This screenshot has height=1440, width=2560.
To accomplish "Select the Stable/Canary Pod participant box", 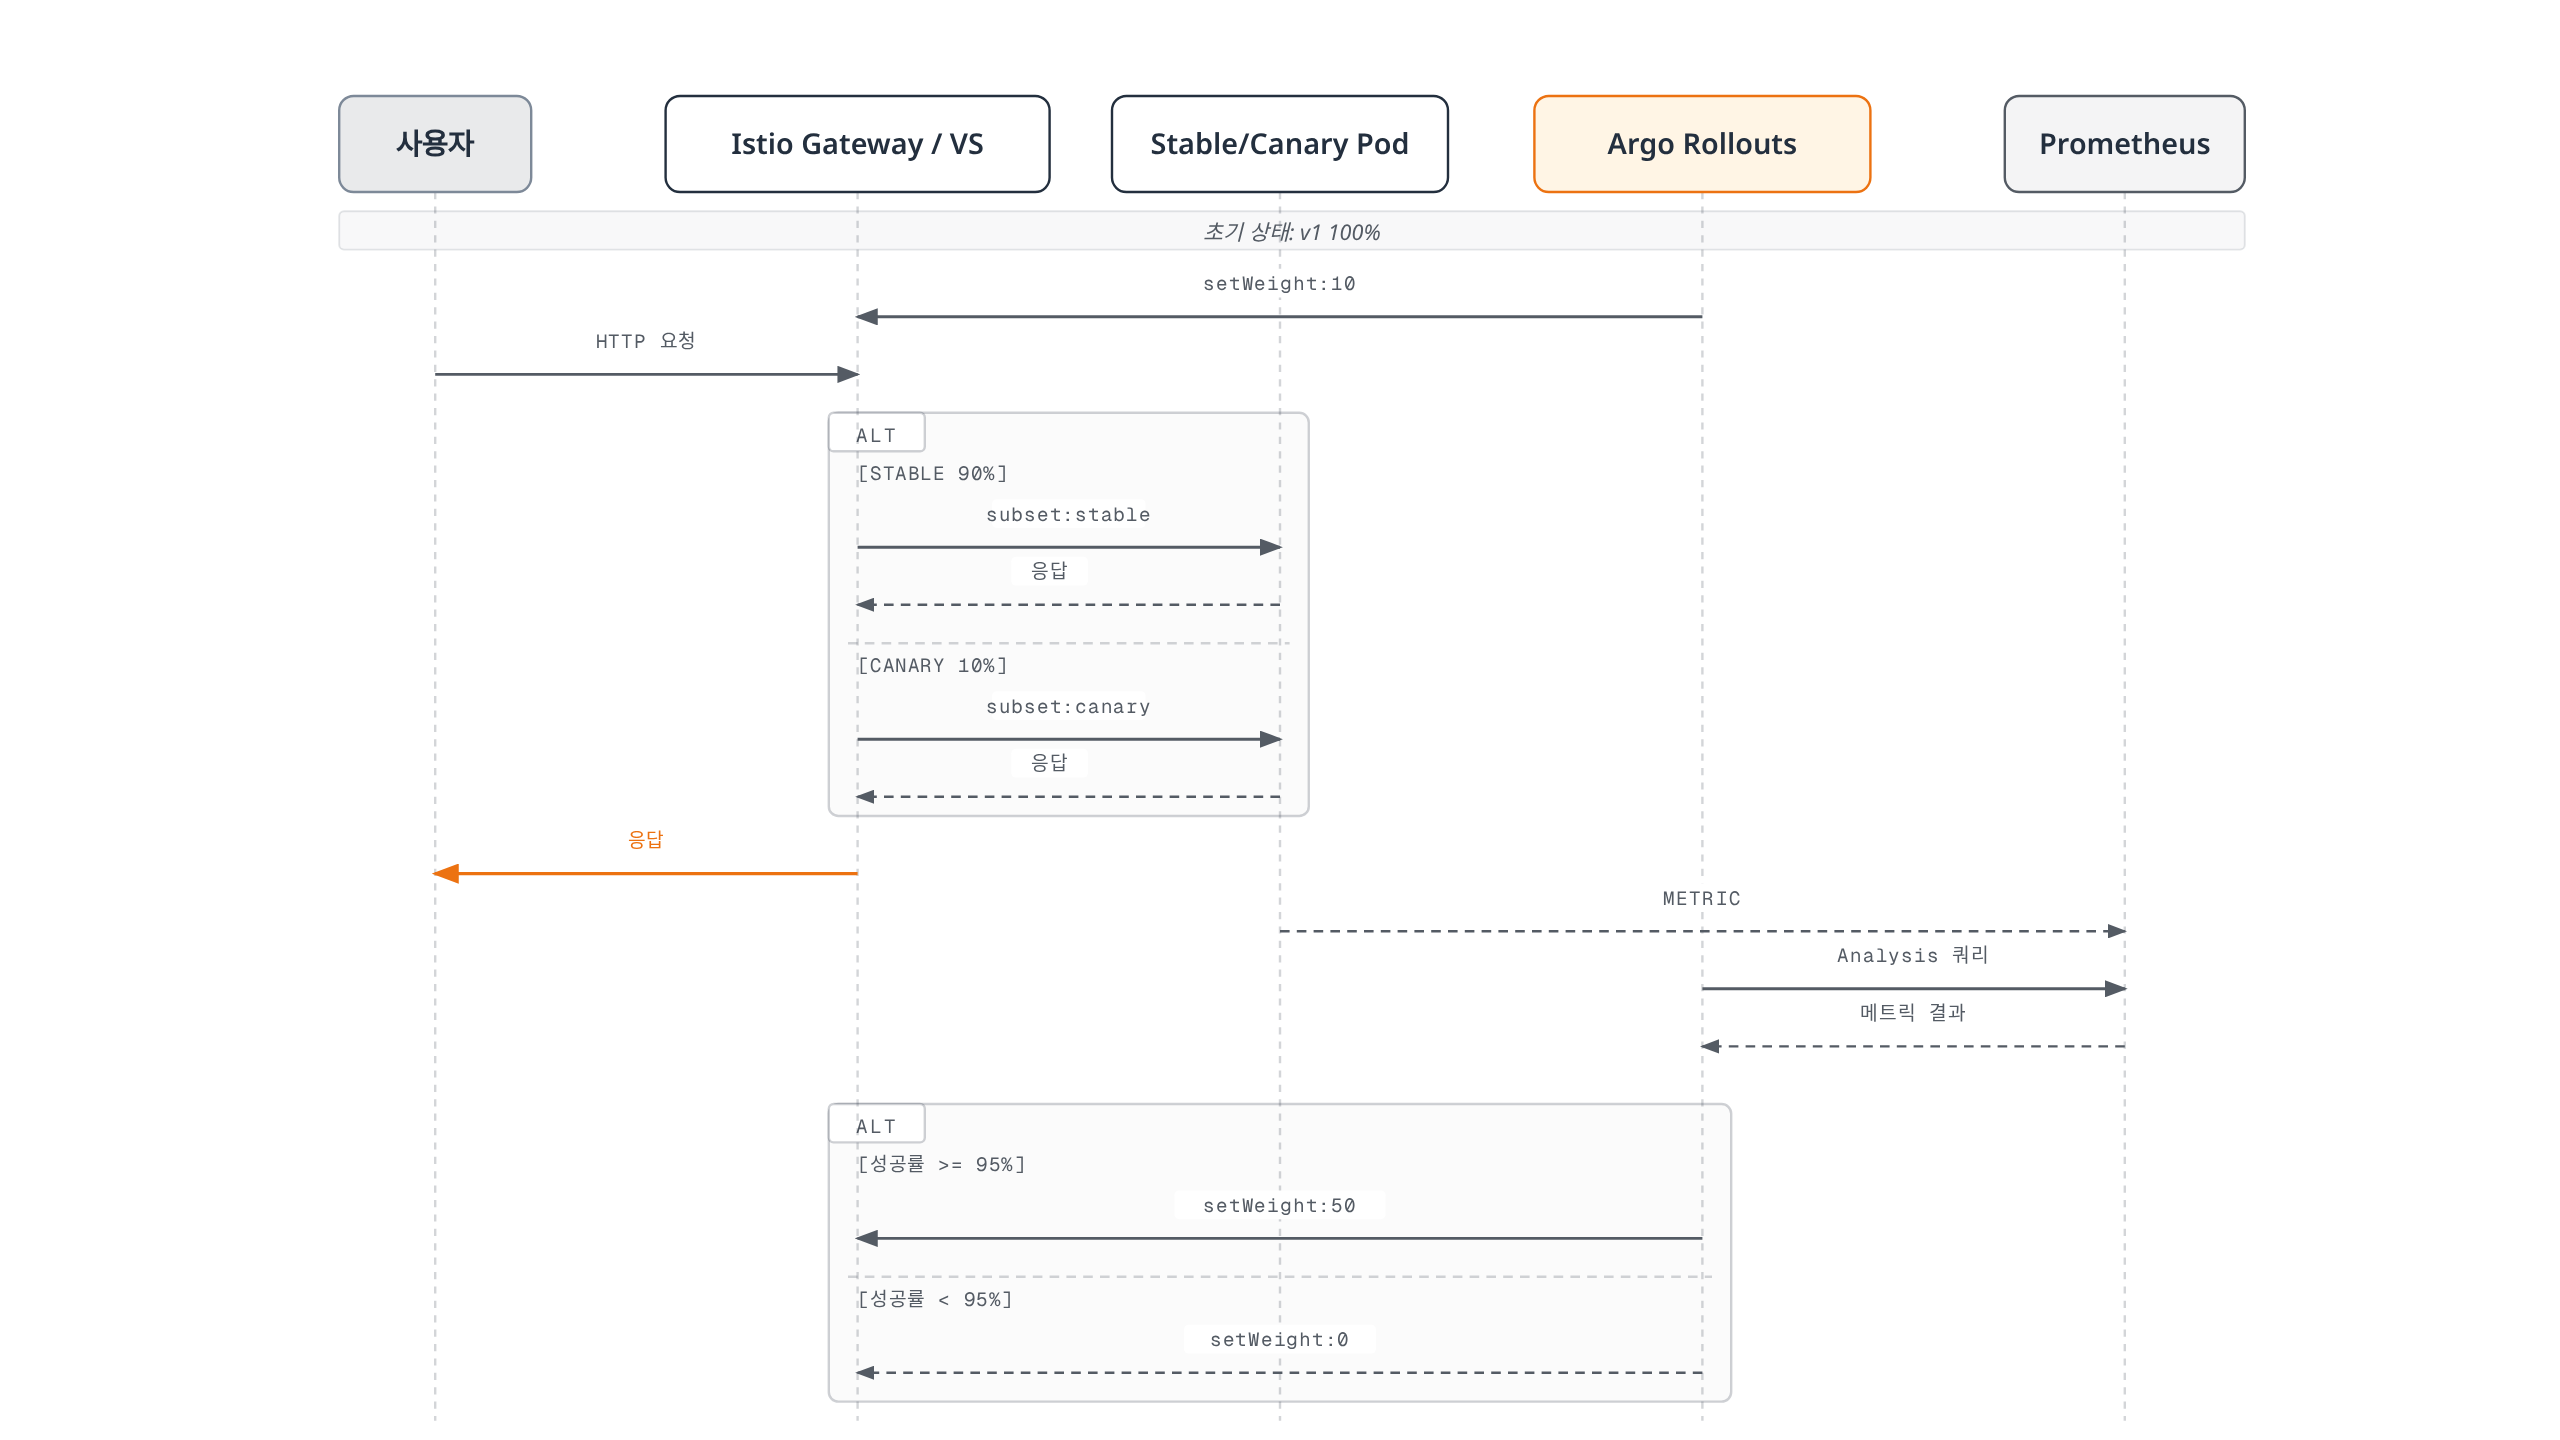I will coord(1279,144).
